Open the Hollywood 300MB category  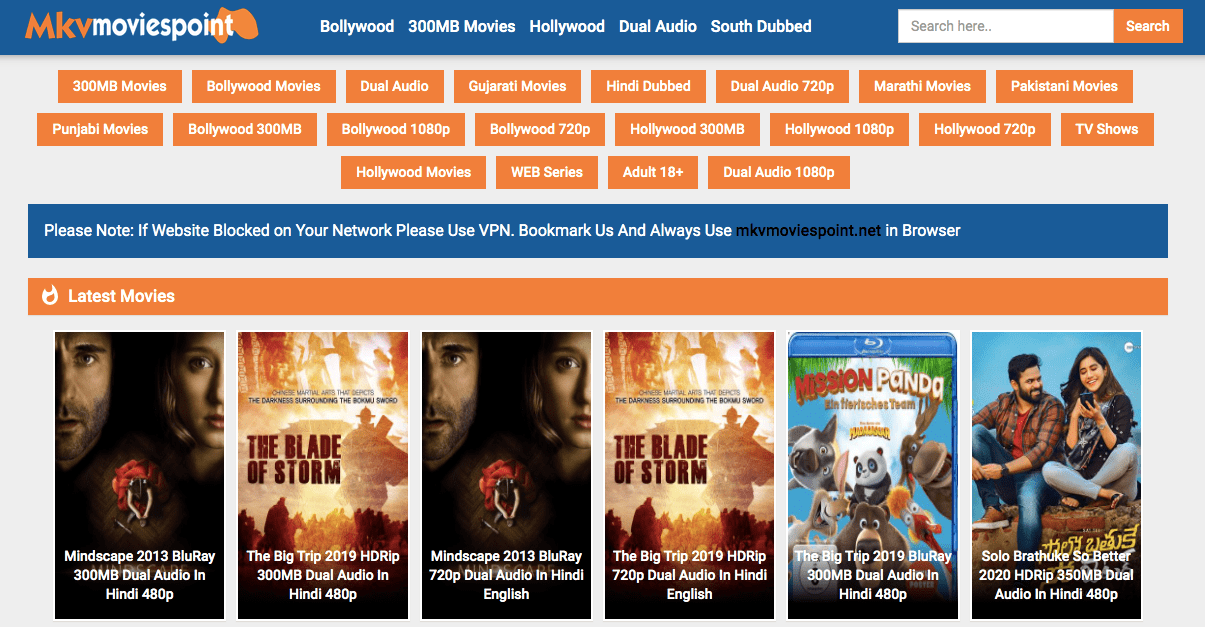687,129
